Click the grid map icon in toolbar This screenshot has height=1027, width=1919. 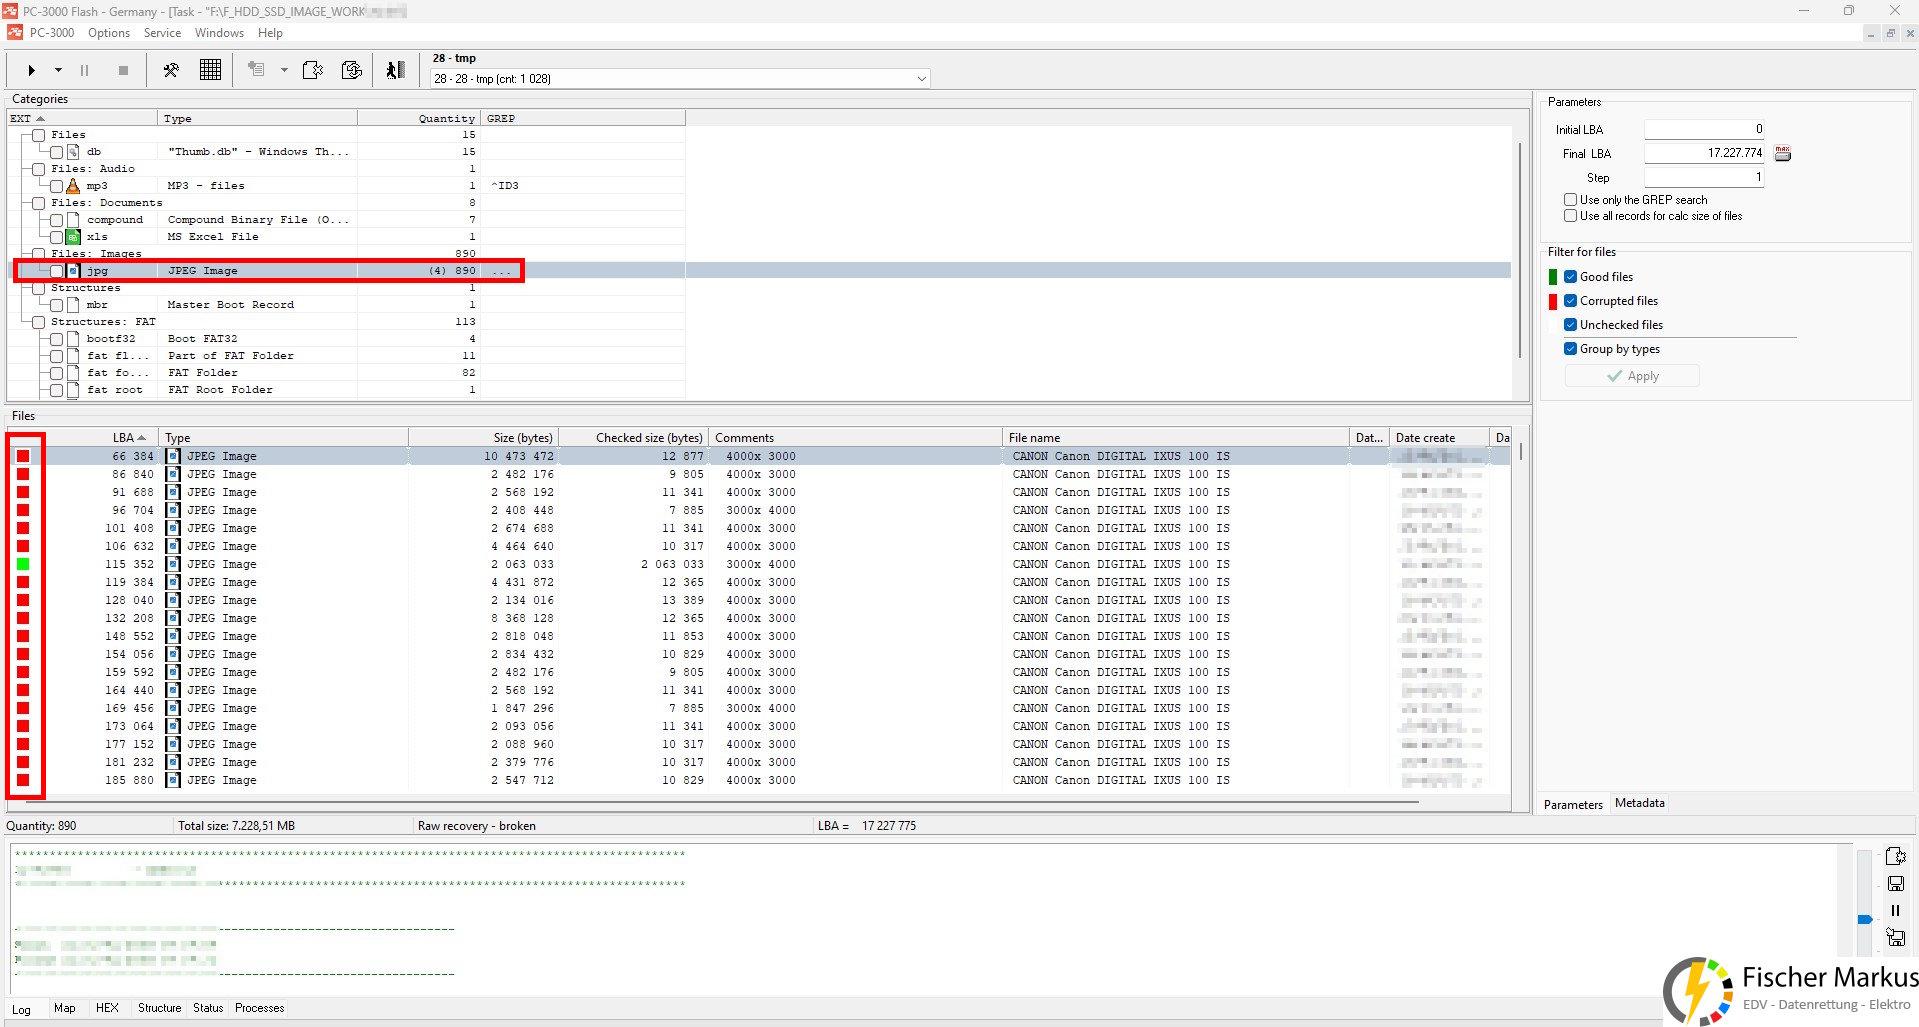(210, 70)
